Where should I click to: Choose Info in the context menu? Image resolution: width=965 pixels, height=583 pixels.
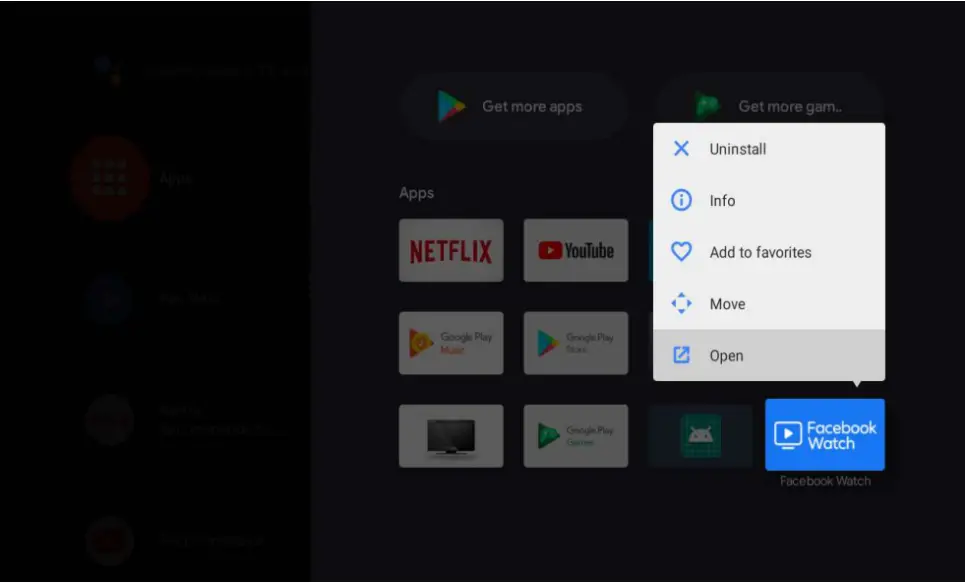[723, 200]
